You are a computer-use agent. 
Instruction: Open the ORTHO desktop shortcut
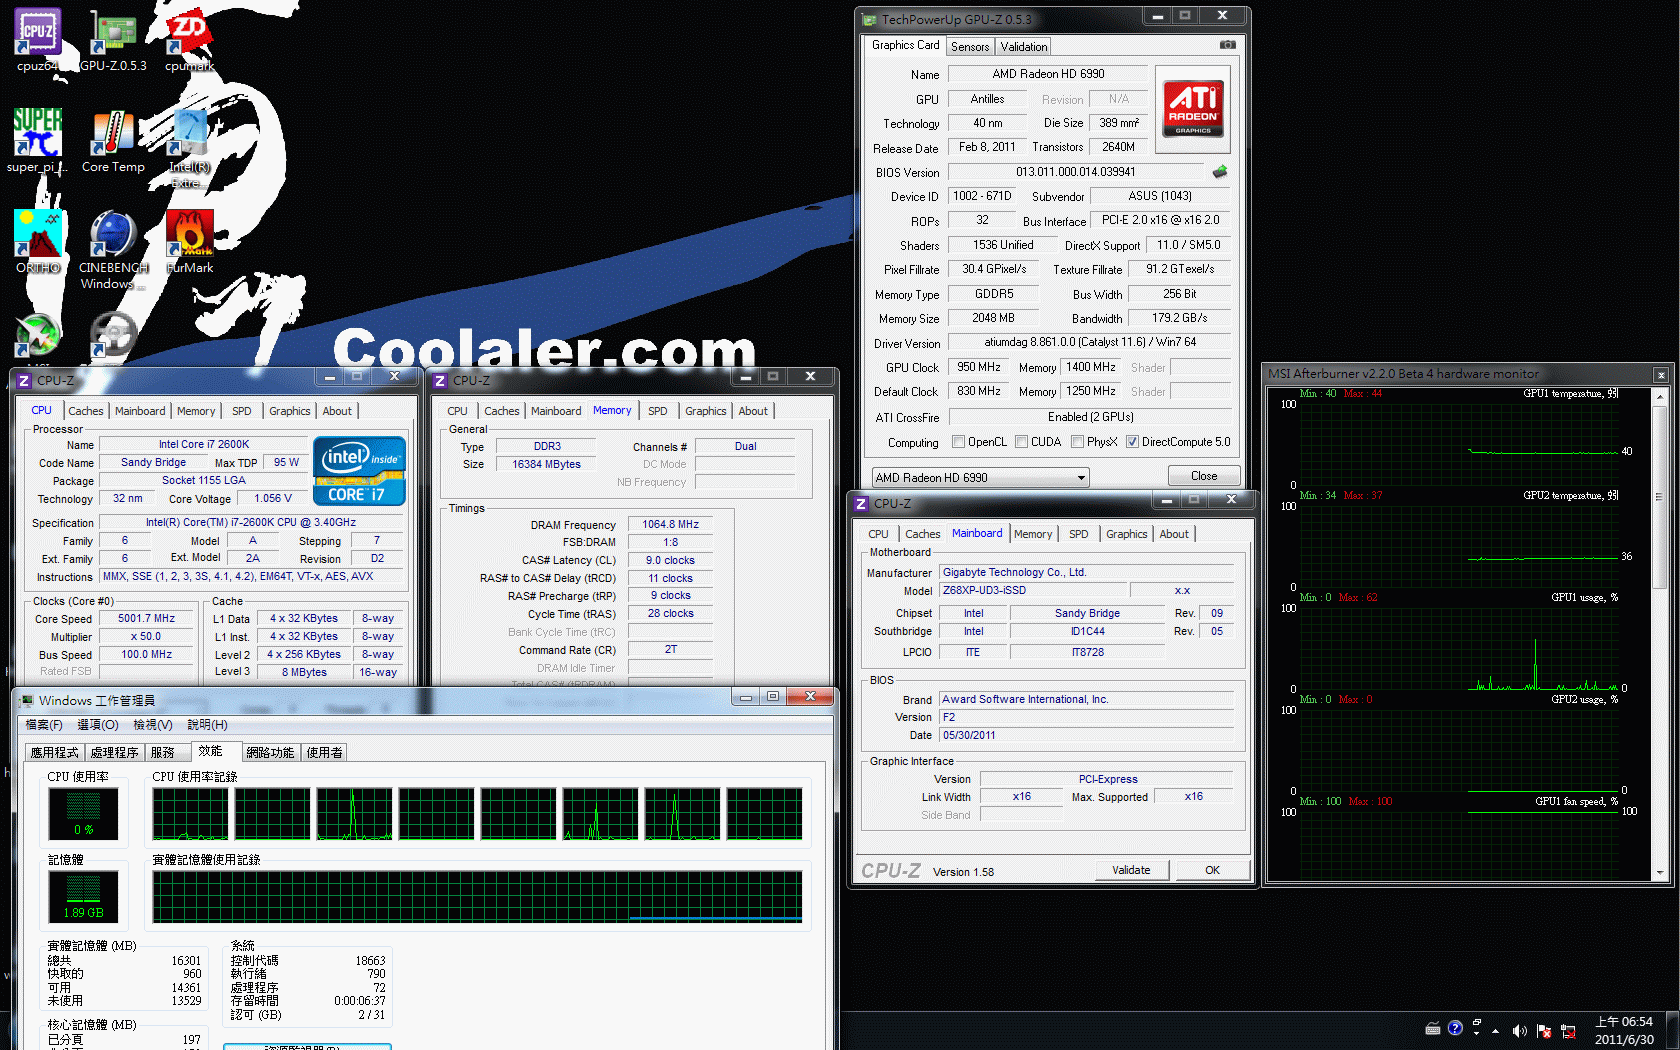[38, 241]
